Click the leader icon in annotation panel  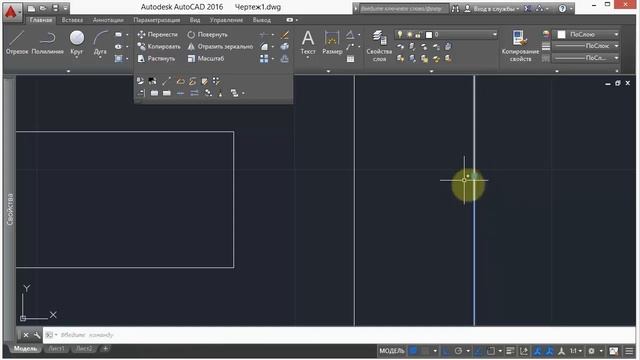(x=350, y=47)
